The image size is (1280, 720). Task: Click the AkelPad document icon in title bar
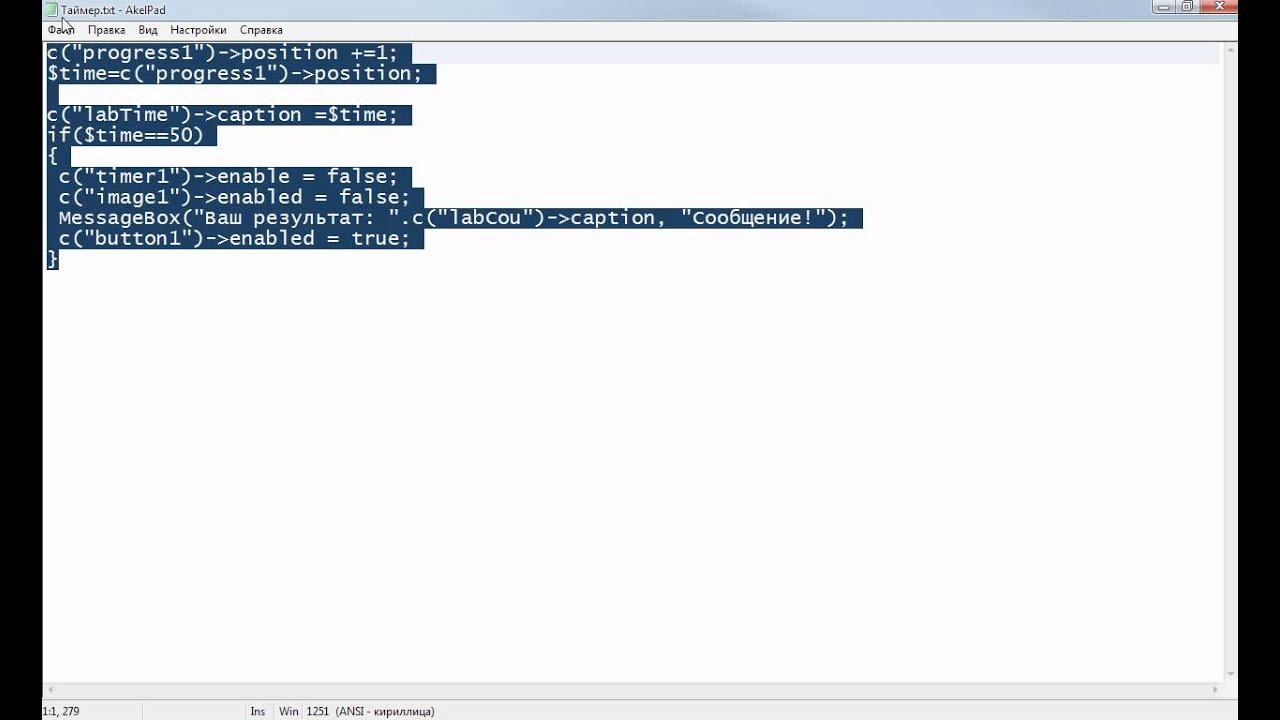51,10
